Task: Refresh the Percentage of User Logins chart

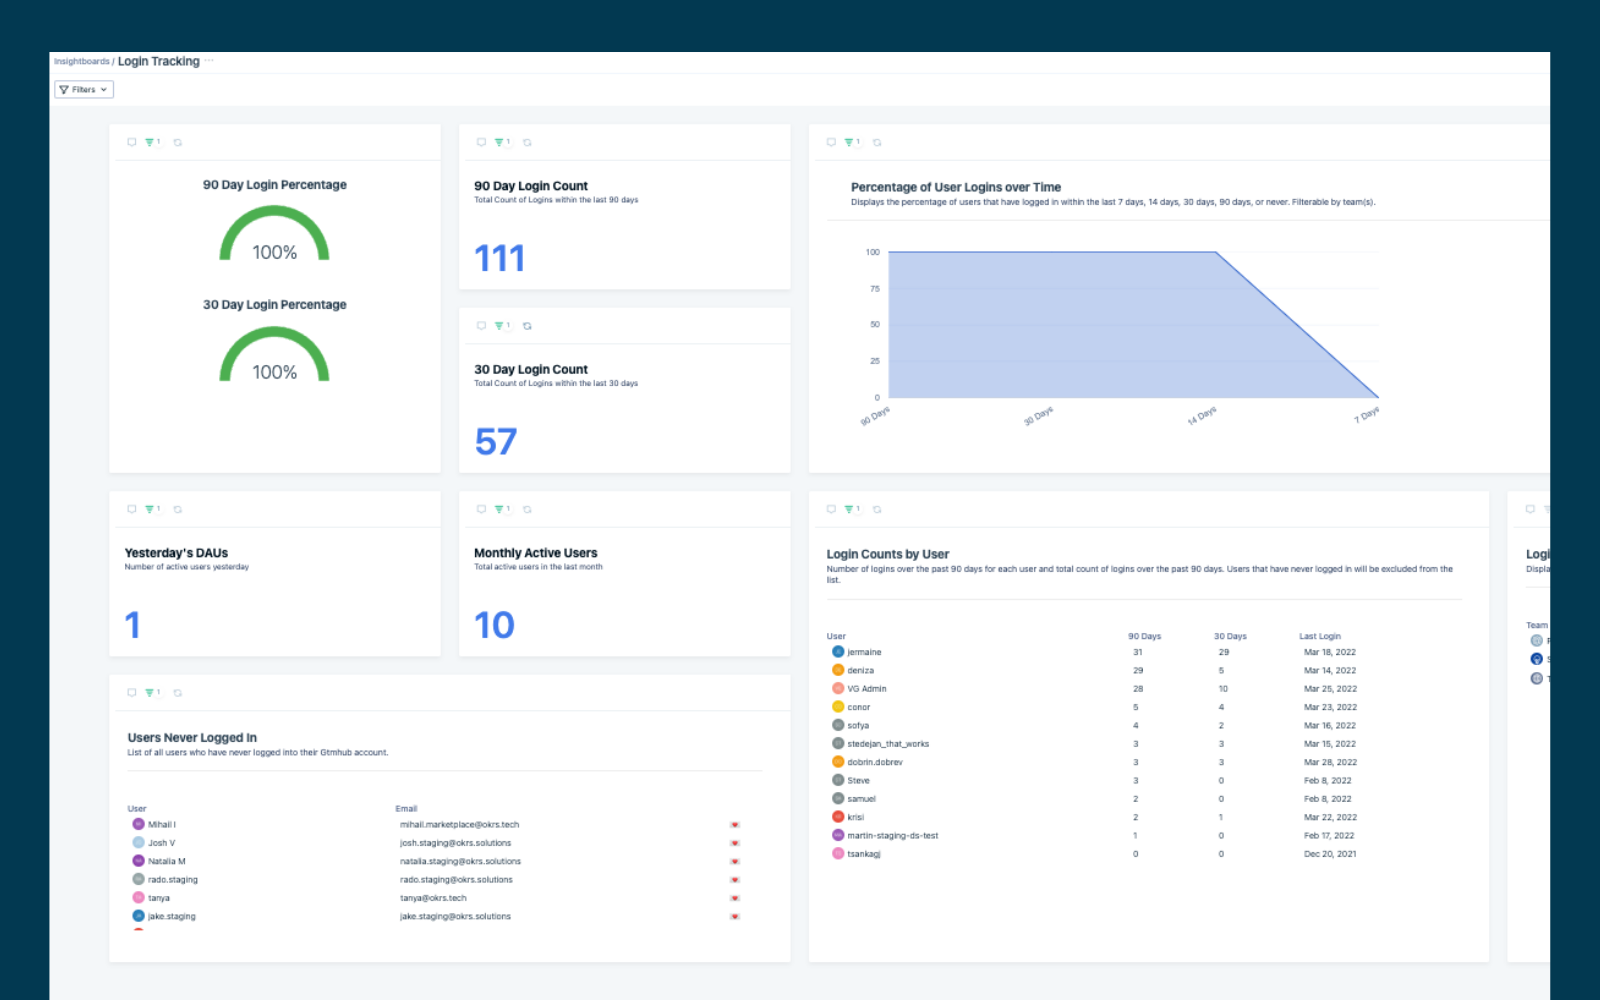Action: coord(877,142)
